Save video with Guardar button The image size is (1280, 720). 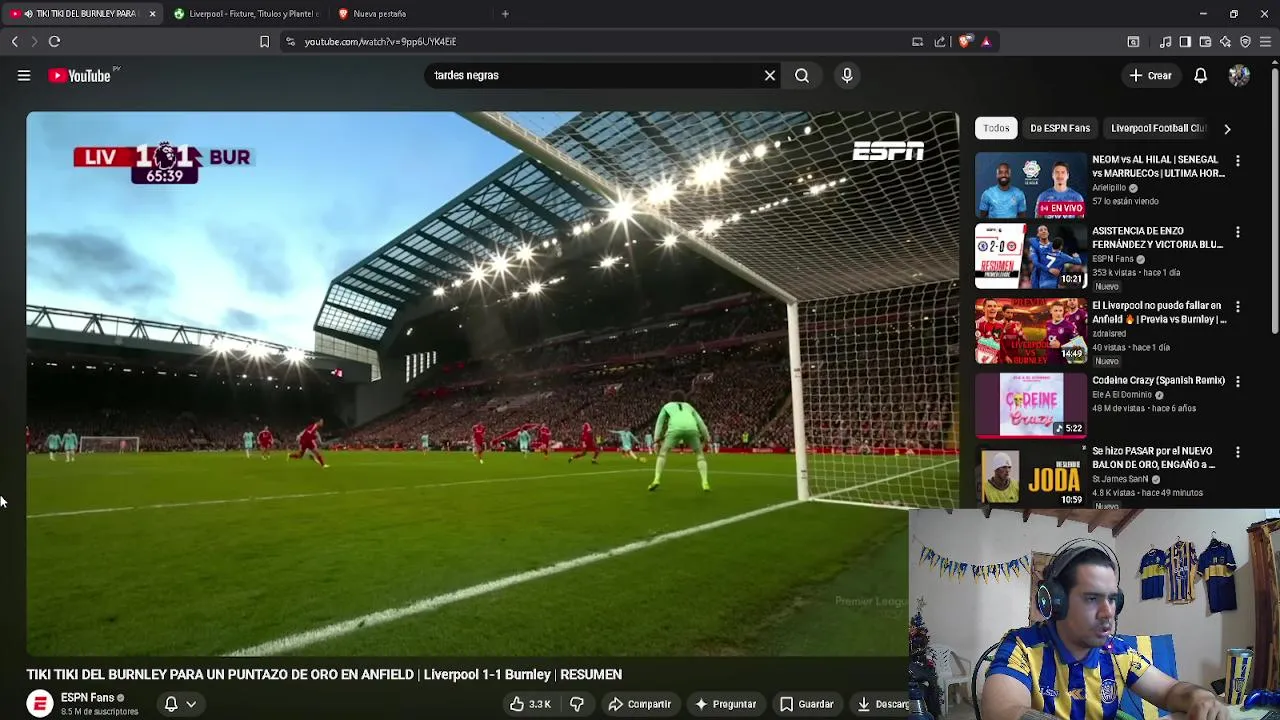coord(806,704)
